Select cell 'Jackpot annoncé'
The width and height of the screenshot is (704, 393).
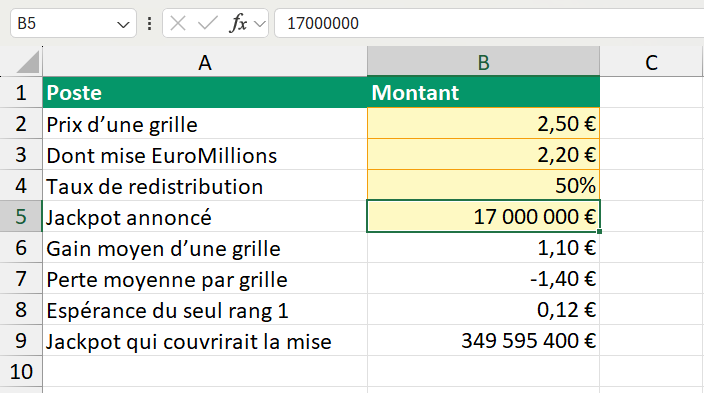[x=205, y=216]
